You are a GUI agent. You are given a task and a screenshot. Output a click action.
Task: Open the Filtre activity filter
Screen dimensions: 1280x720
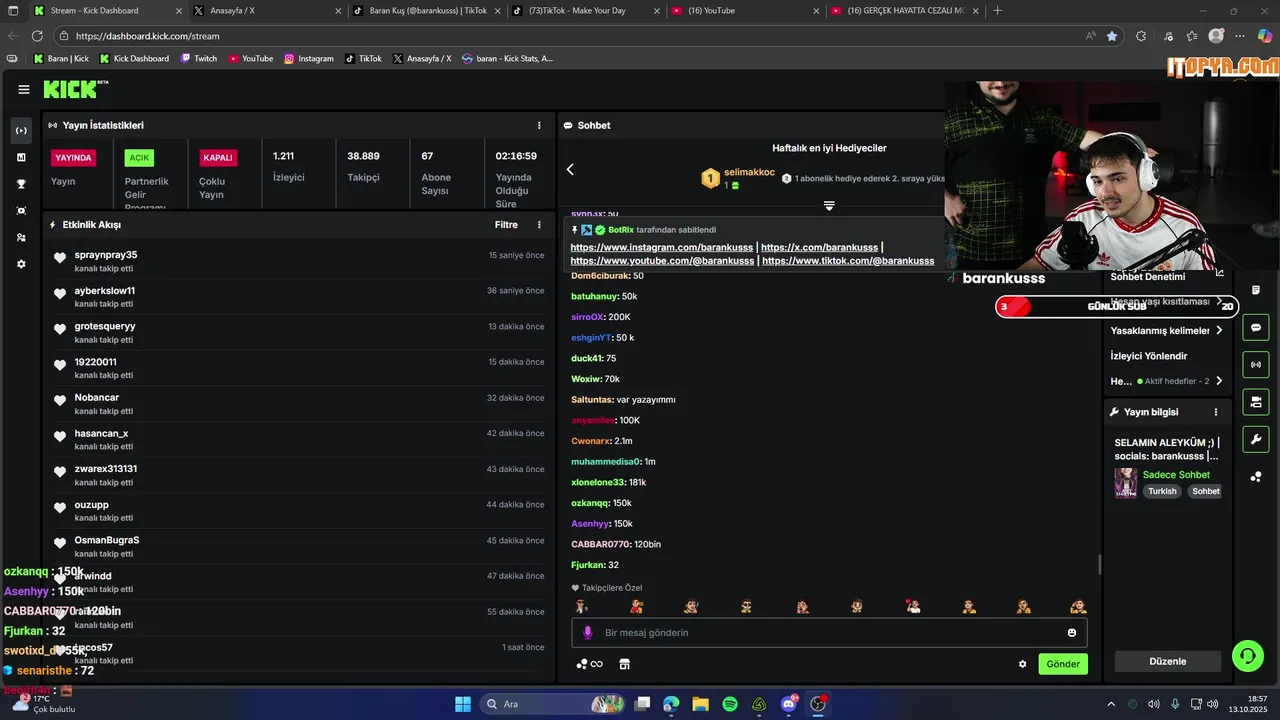(506, 225)
